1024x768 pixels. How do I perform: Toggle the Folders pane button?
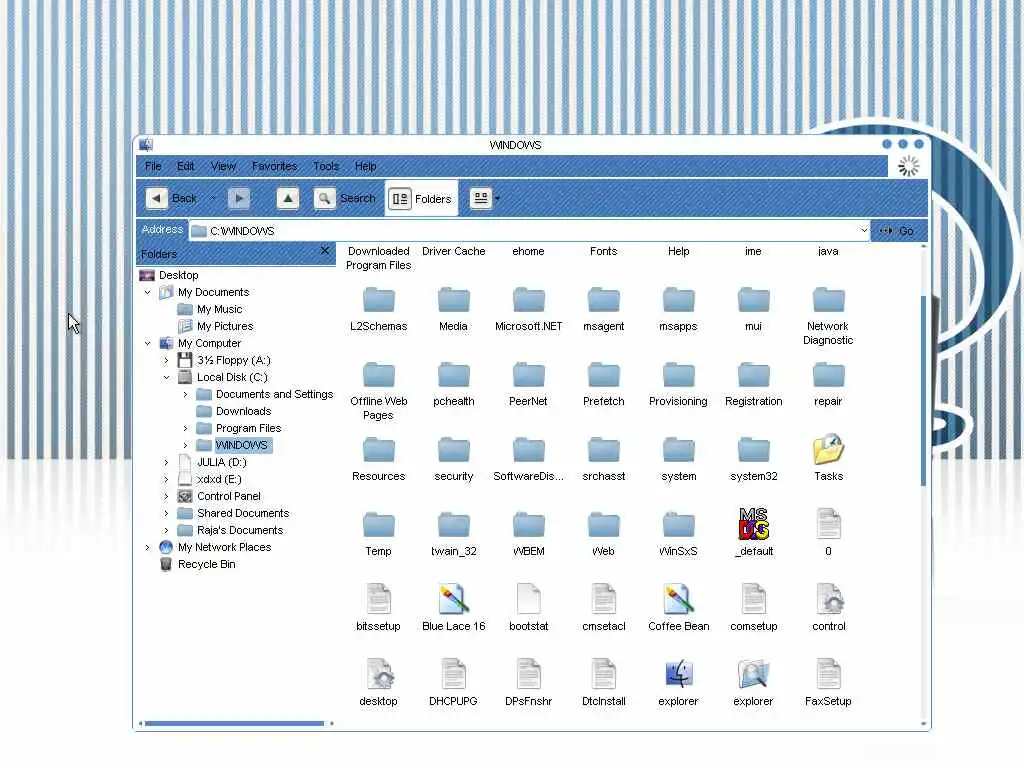click(x=421, y=199)
